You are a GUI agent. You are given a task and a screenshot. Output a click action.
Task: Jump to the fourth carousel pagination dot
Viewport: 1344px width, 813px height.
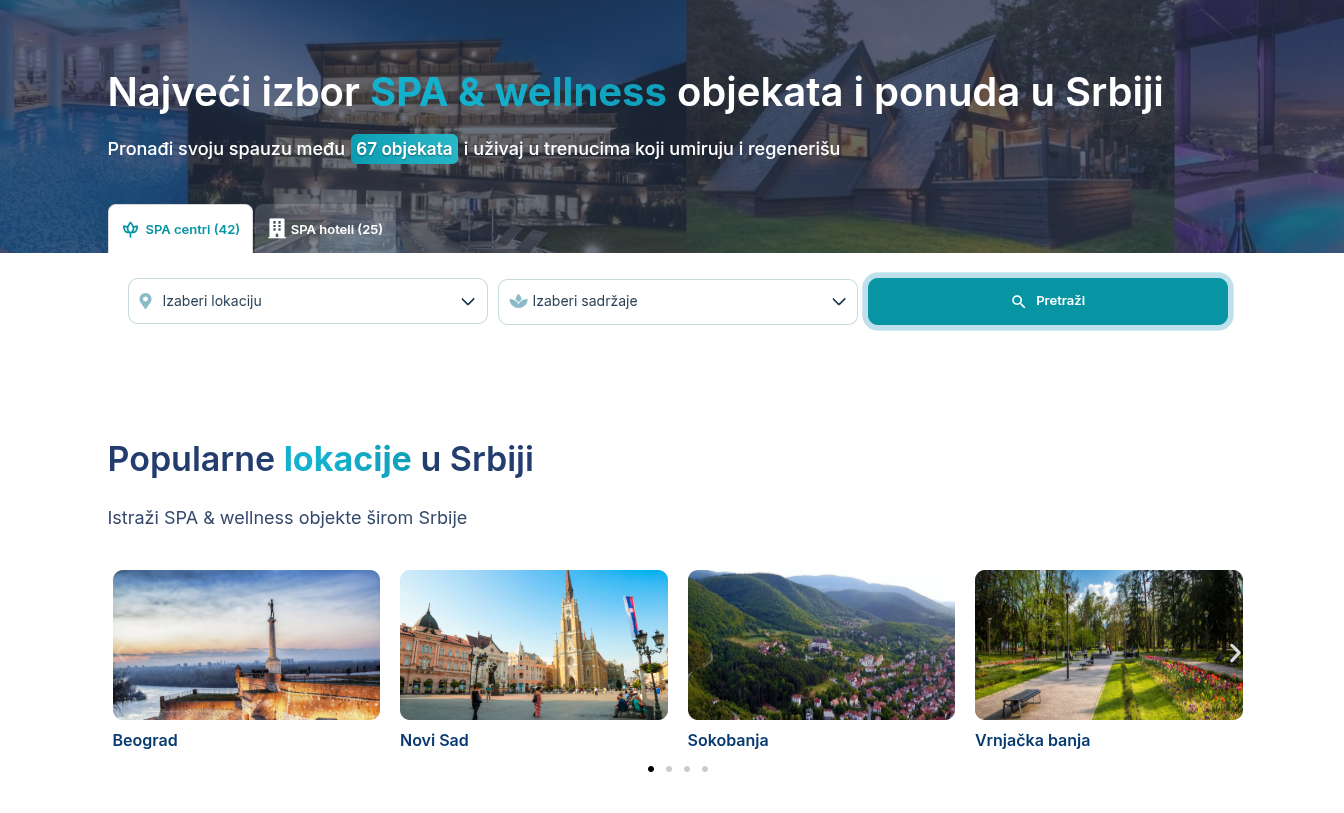pyautogui.click(x=705, y=769)
